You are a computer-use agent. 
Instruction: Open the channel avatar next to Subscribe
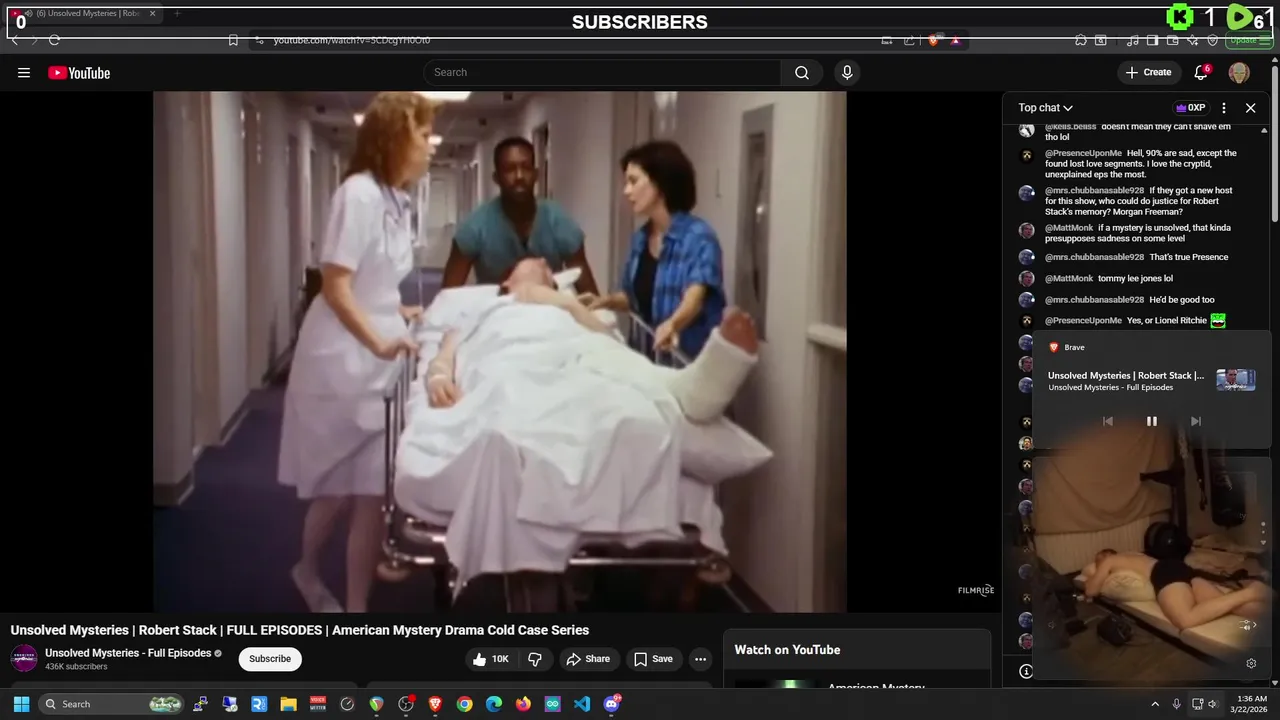pos(24,659)
